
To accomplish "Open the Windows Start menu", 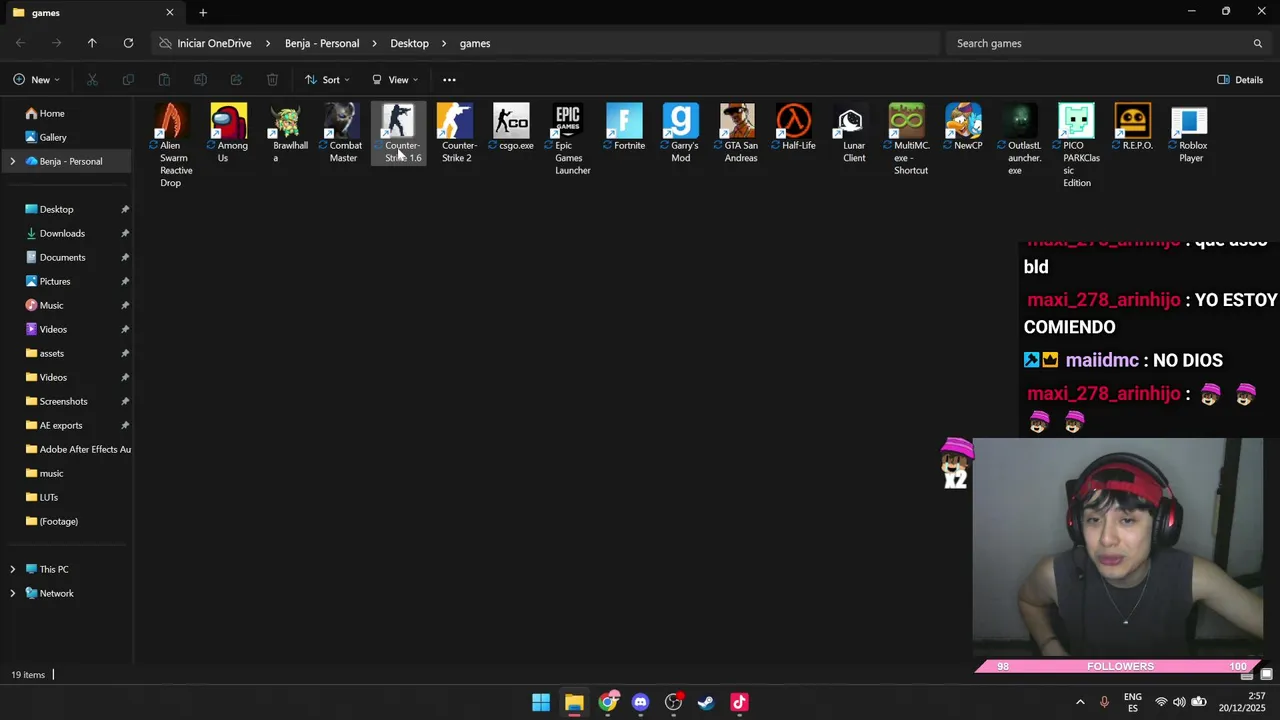I will point(541,702).
